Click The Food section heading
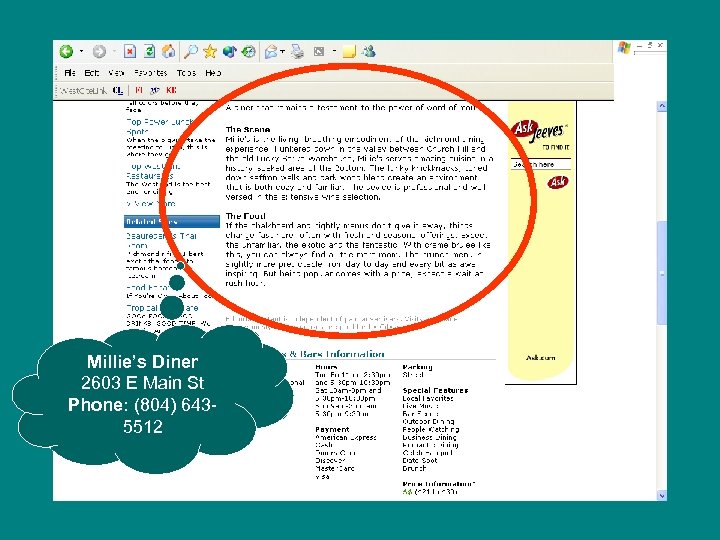The image size is (720, 540). click(x=246, y=216)
